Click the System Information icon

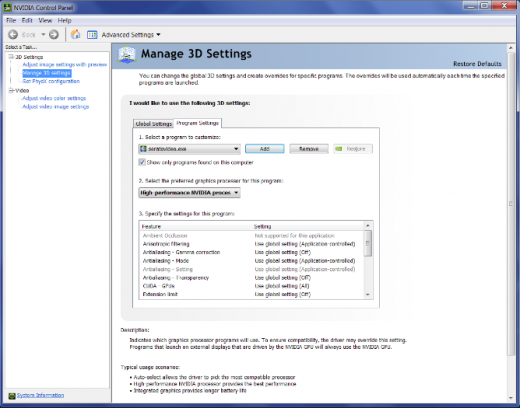(x=12, y=396)
